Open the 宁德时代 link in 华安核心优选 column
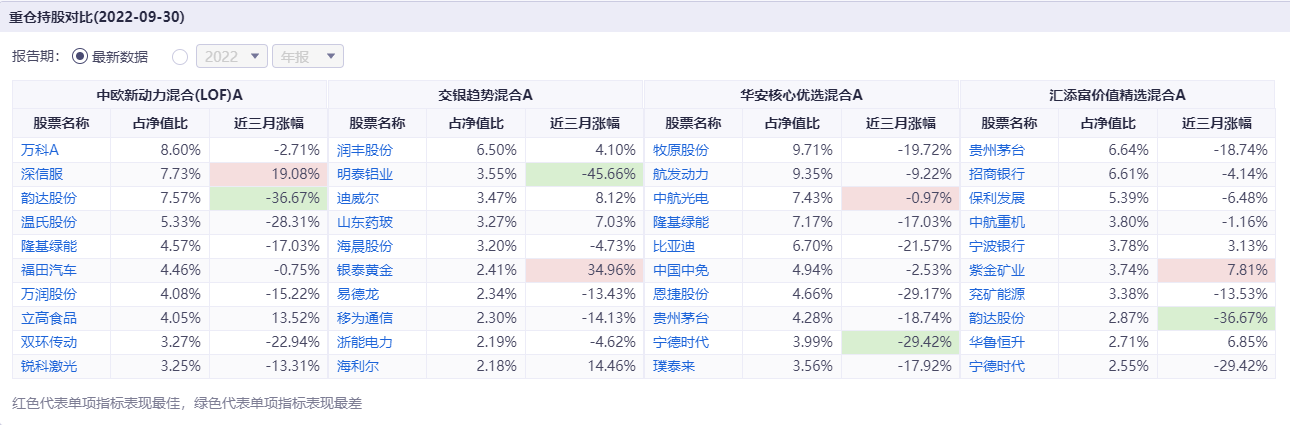The image size is (1290, 425). pos(680,342)
